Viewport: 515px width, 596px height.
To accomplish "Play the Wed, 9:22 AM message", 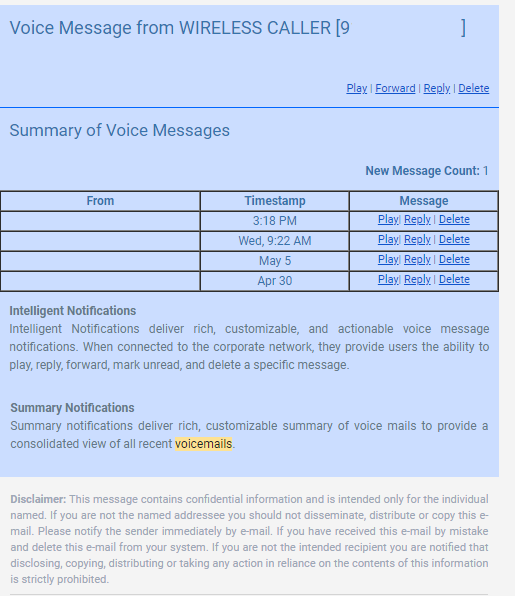I will tap(388, 239).
